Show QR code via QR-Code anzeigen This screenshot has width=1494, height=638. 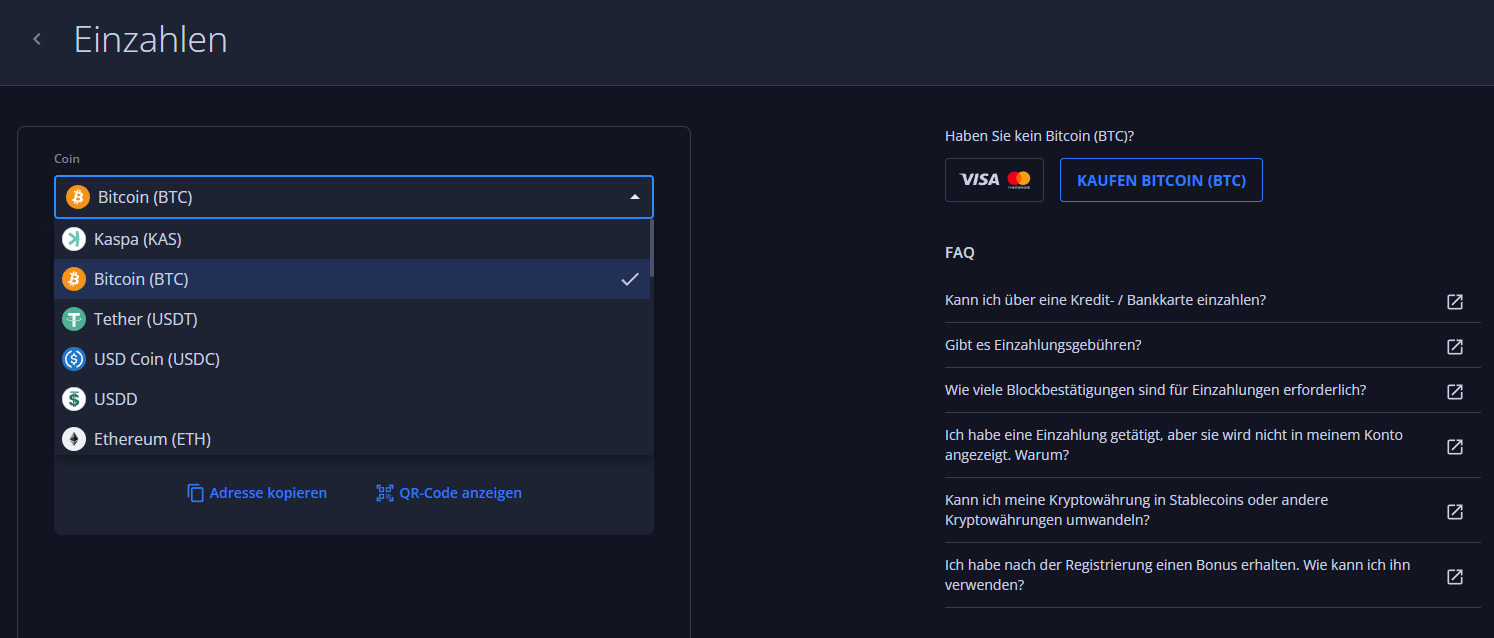449,493
